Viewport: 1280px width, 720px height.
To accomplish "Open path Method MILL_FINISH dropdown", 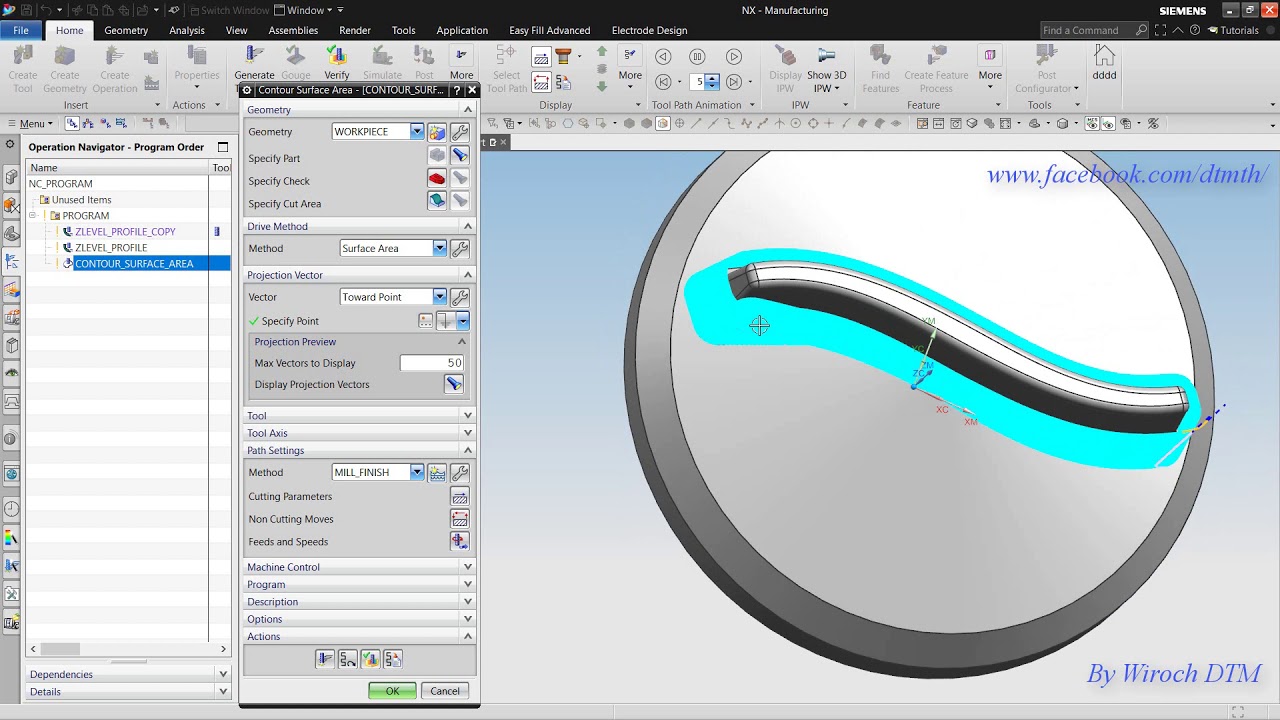I will (417, 472).
